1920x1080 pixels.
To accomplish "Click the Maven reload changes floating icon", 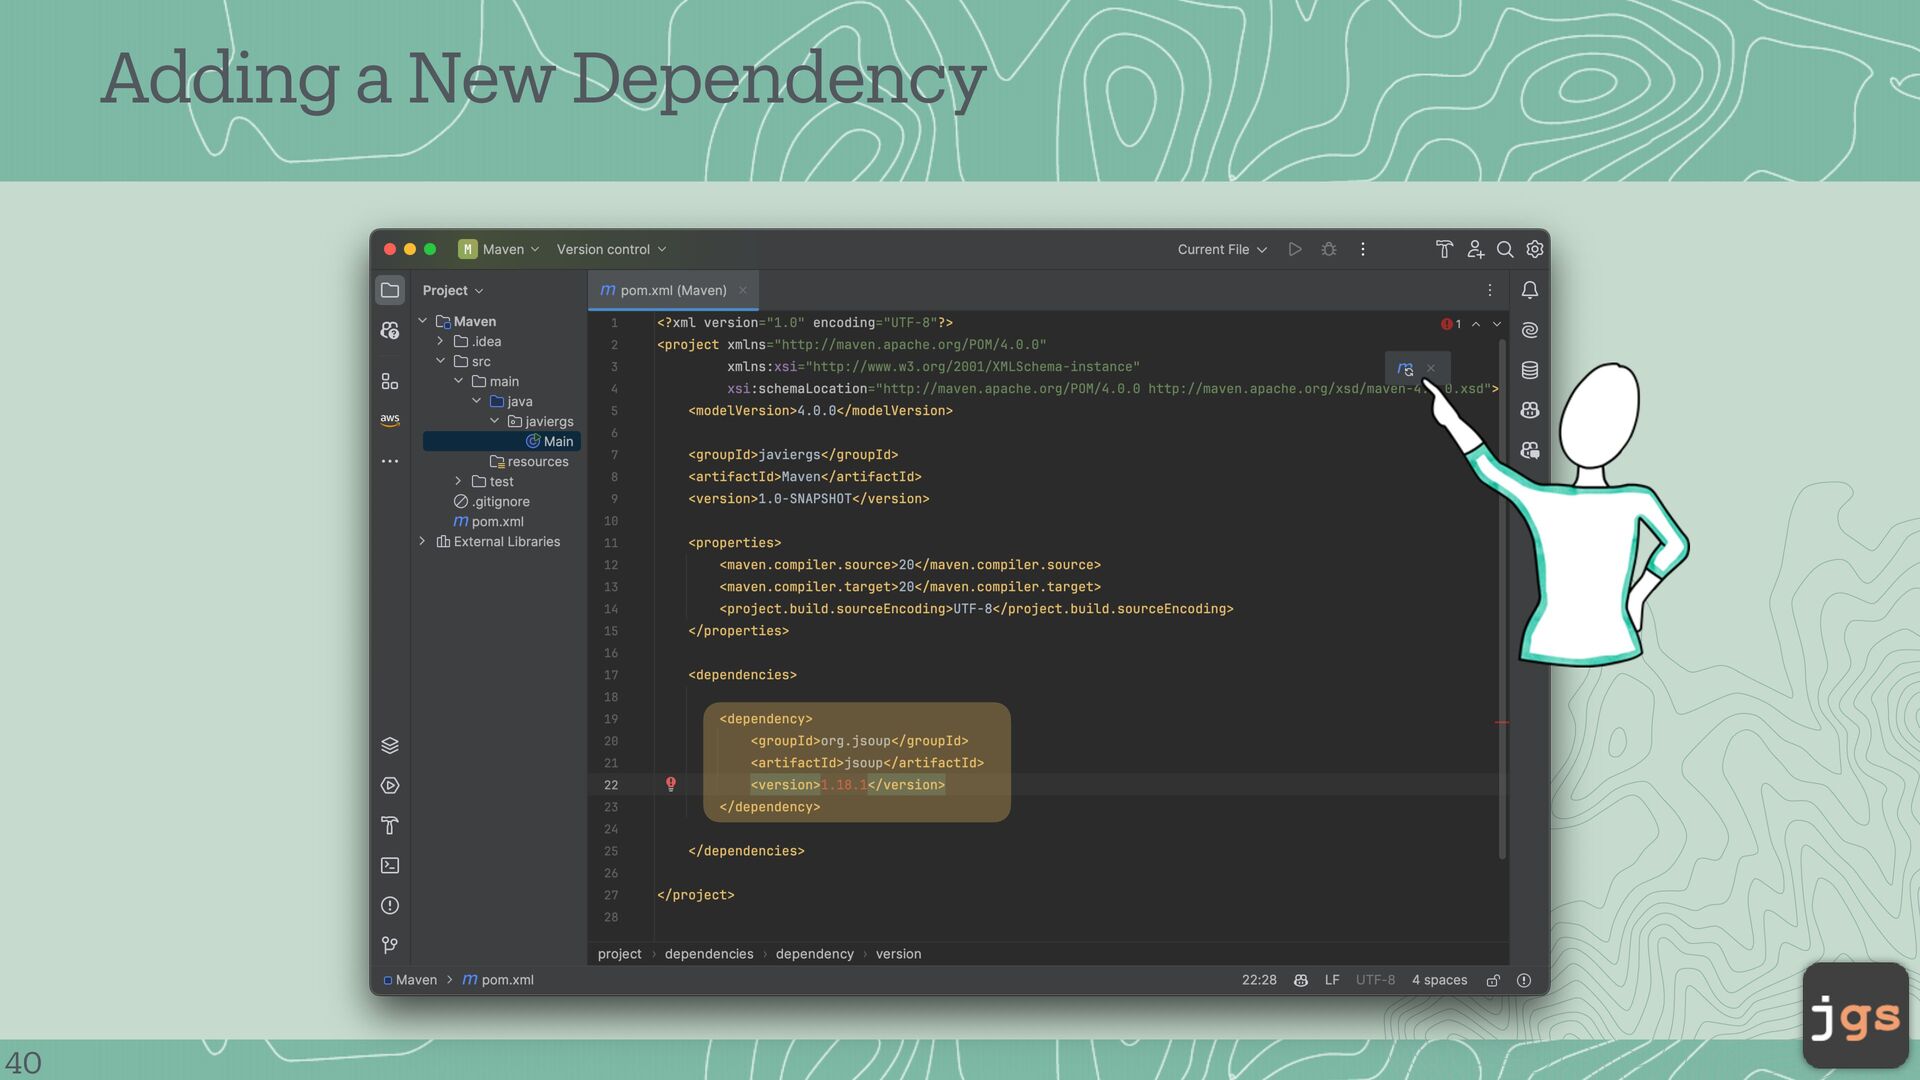I will tap(1405, 369).
